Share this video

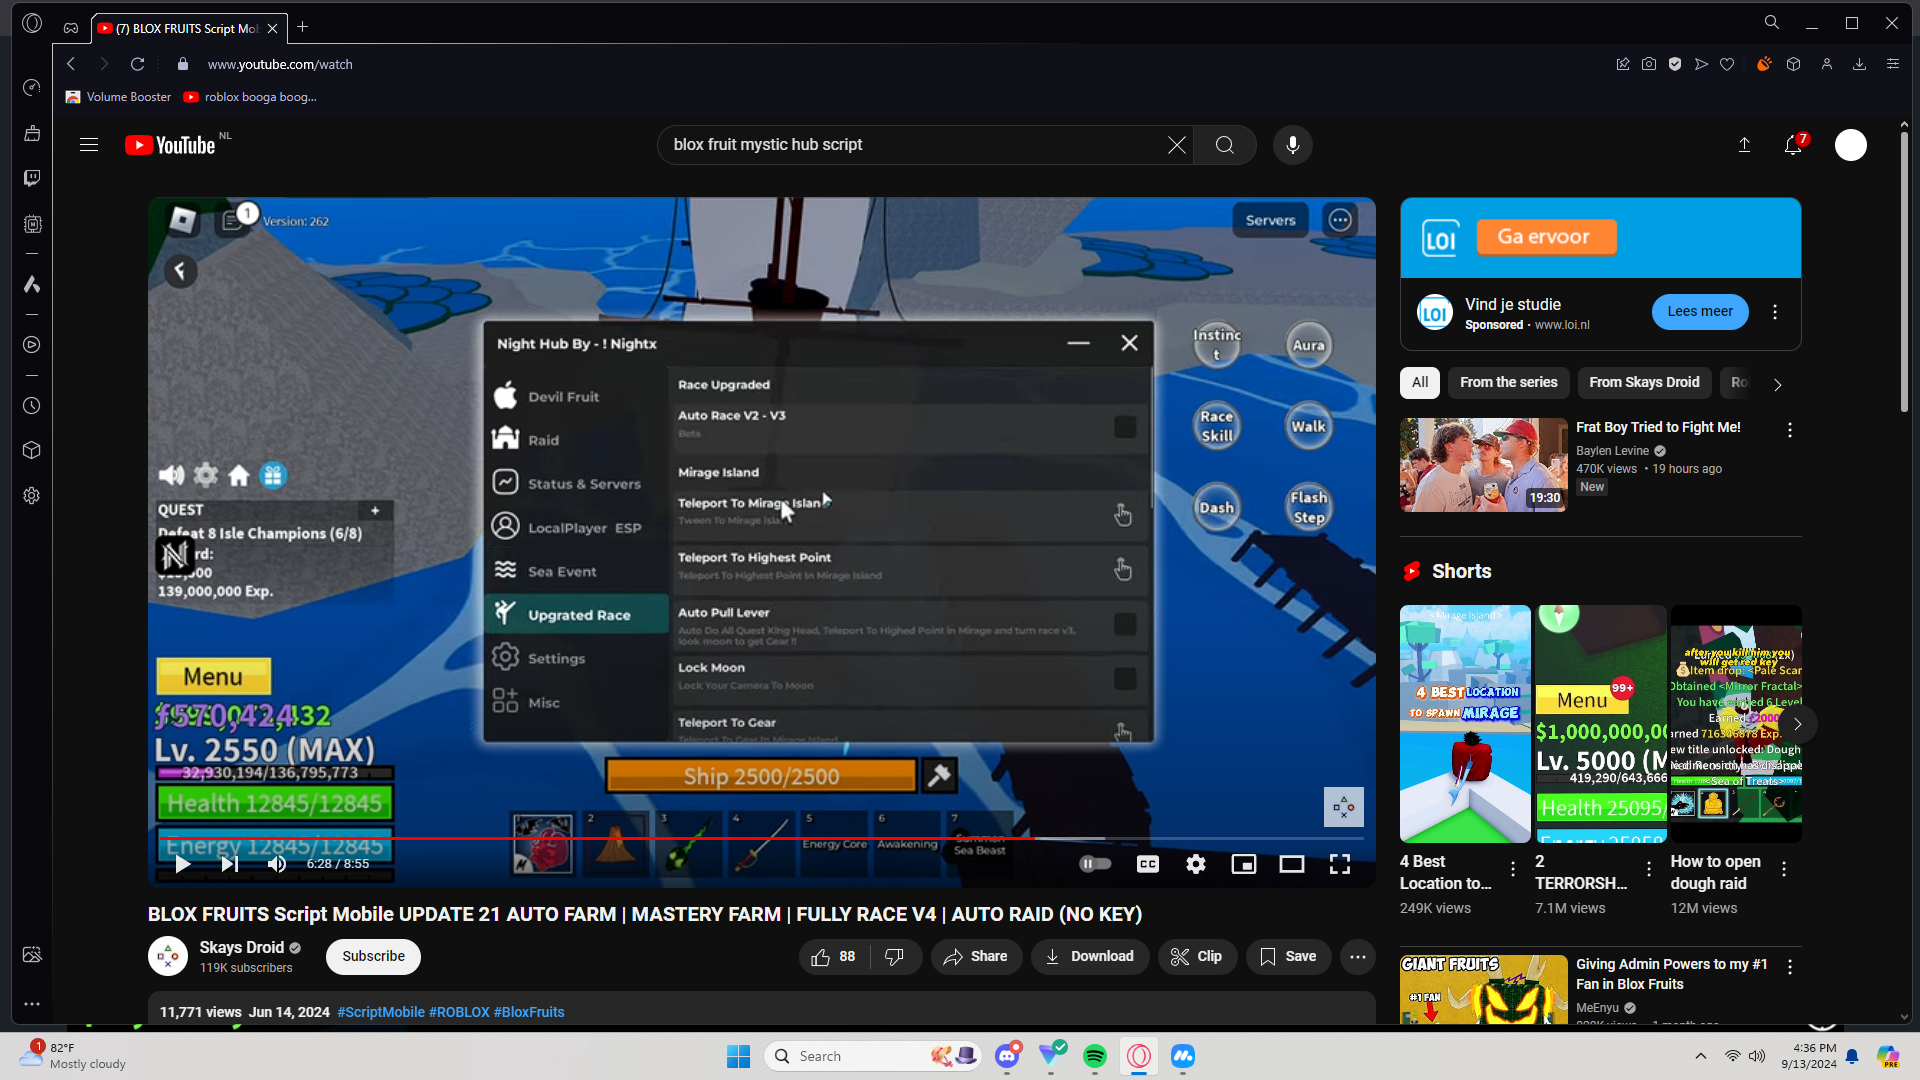pyautogui.click(x=976, y=957)
